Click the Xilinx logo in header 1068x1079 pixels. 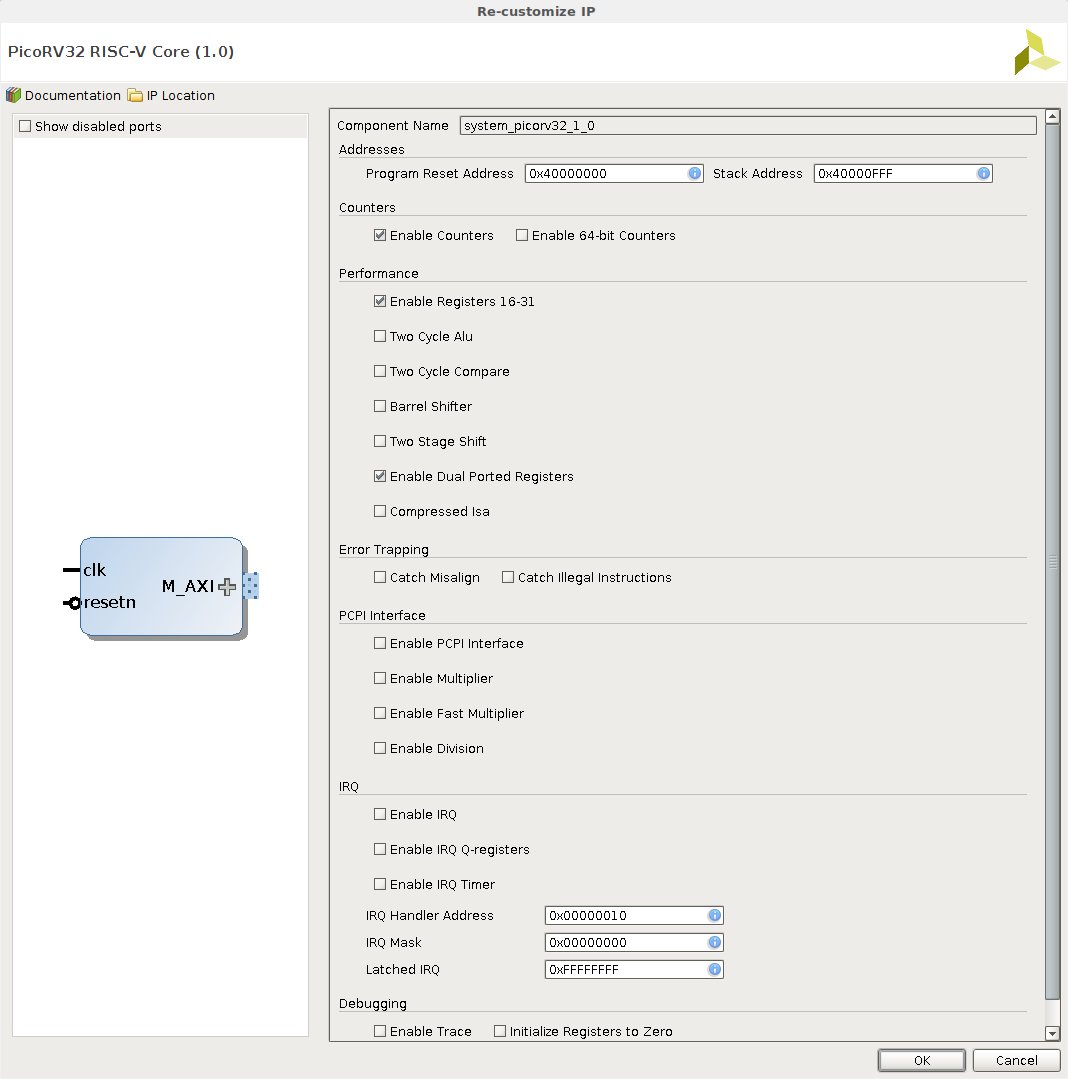click(x=1036, y=52)
